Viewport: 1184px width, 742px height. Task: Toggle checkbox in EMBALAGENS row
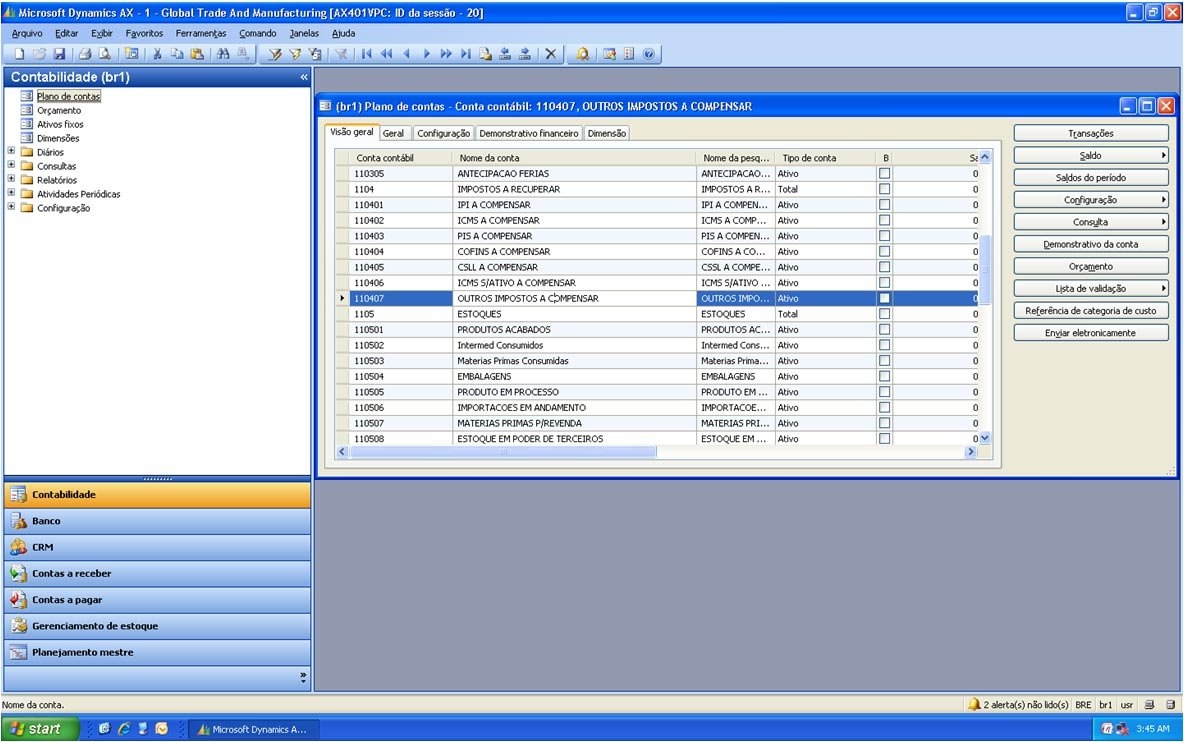click(x=884, y=376)
